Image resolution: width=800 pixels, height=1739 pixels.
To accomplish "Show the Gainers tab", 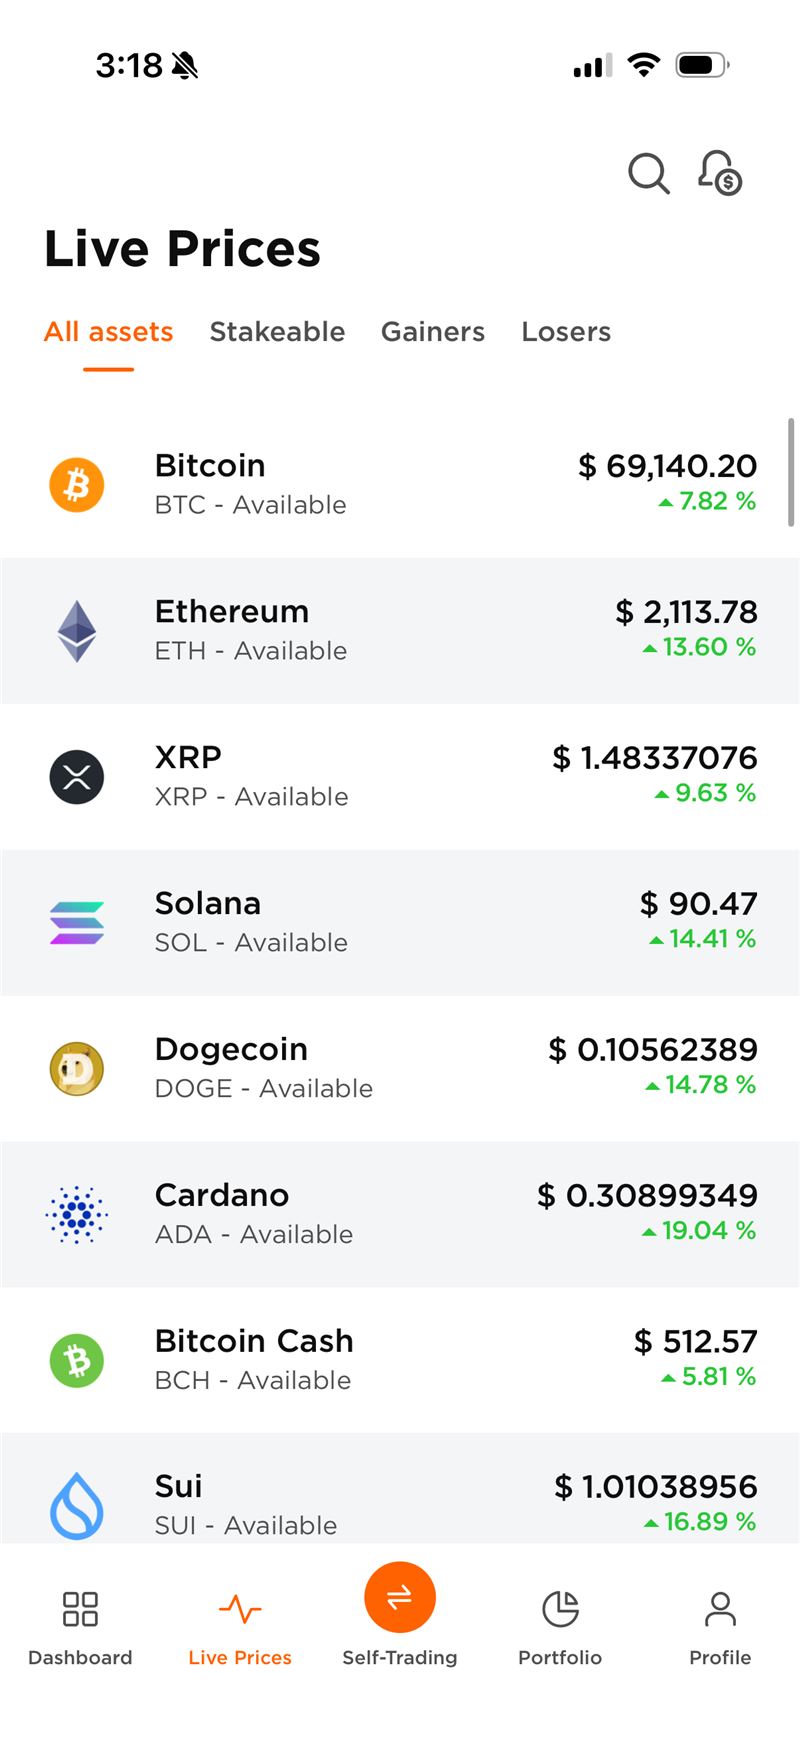I will point(433,332).
